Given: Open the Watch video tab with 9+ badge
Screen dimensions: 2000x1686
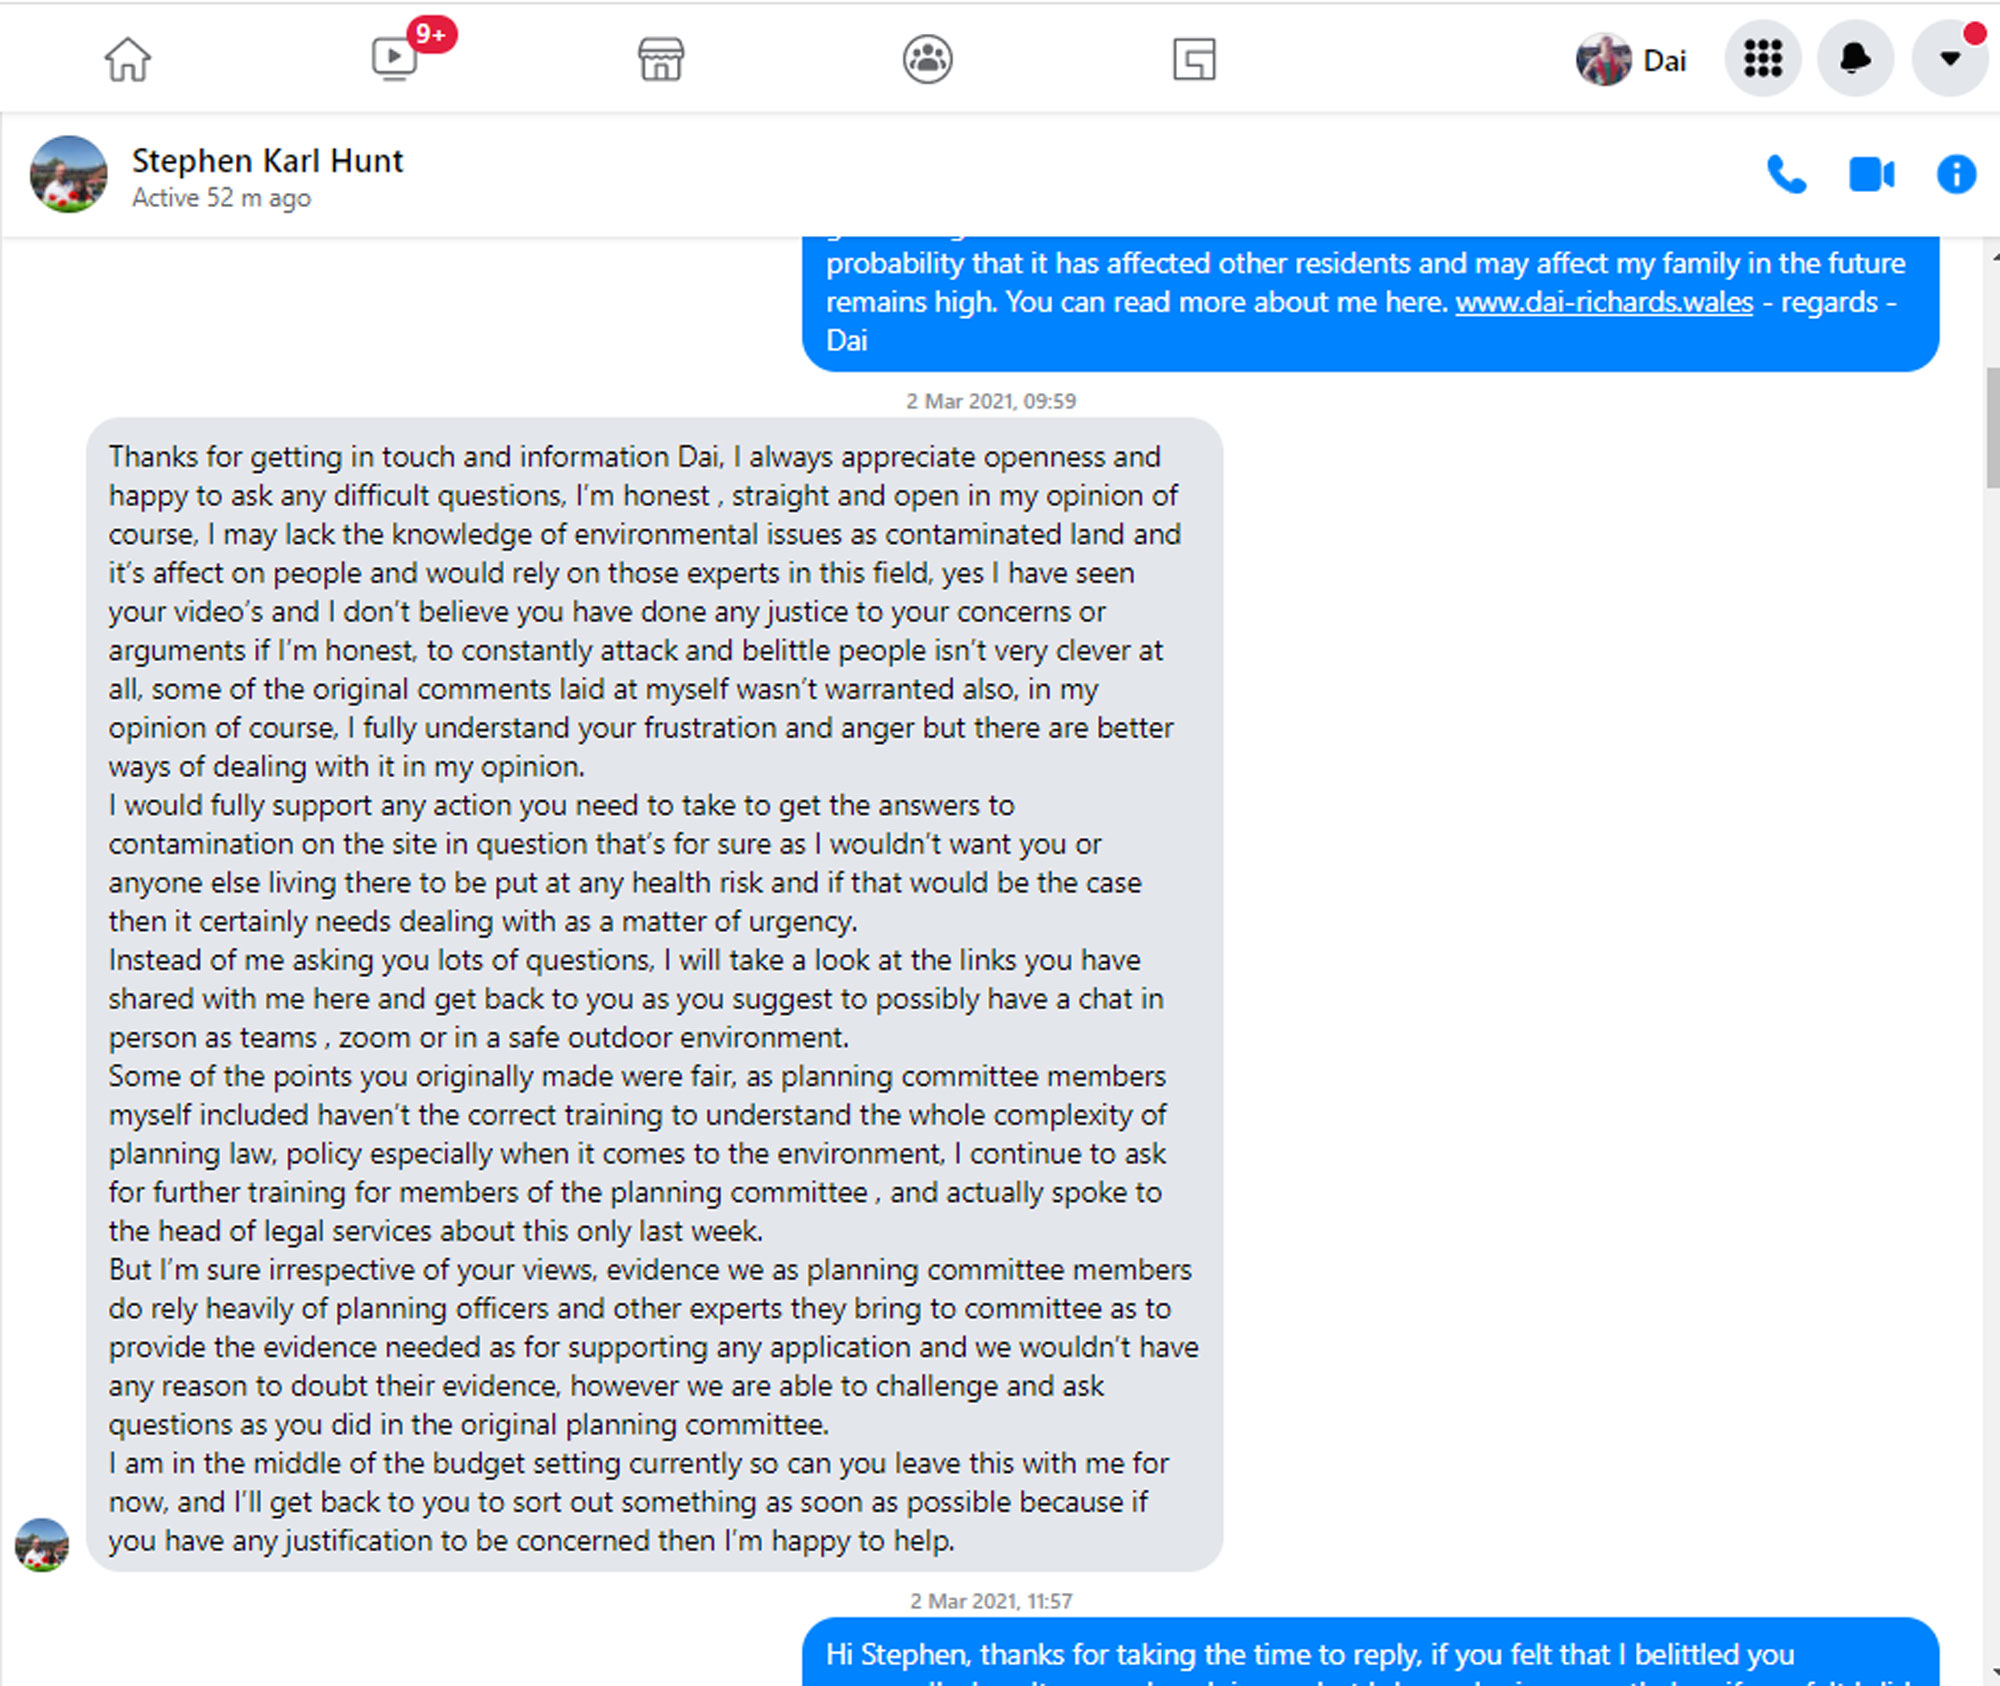Looking at the screenshot, I should (x=395, y=59).
